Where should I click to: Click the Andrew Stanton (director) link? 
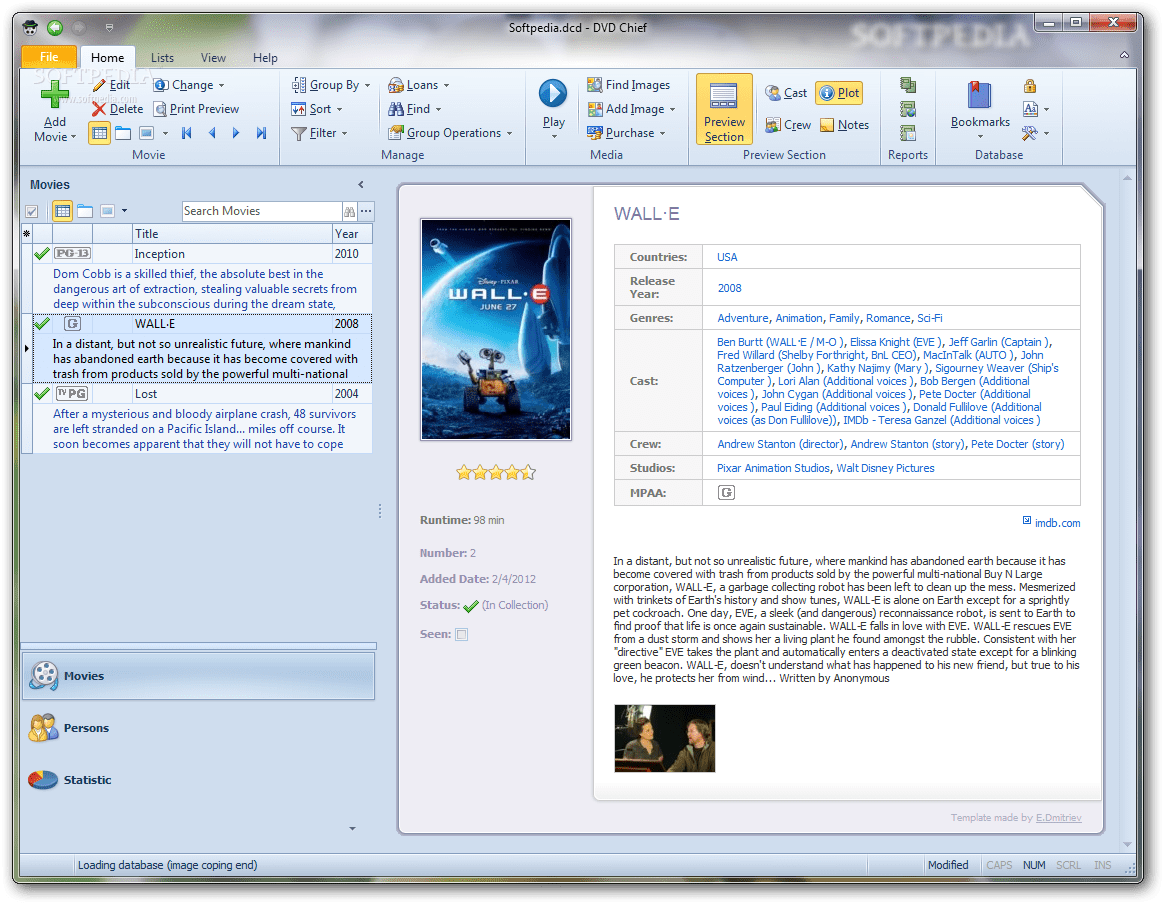[780, 444]
